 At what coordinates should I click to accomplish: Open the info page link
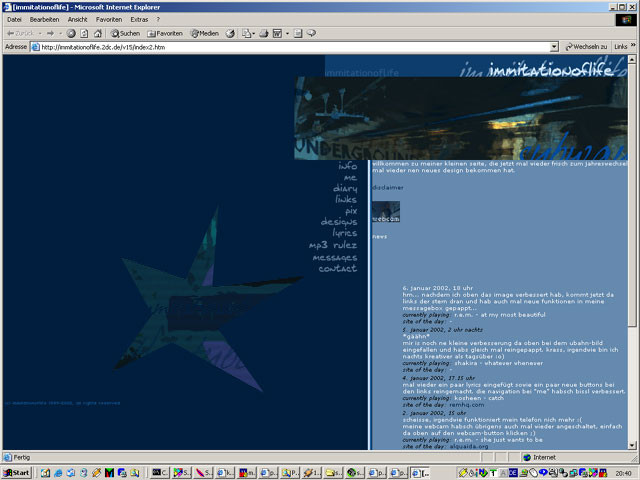point(348,166)
